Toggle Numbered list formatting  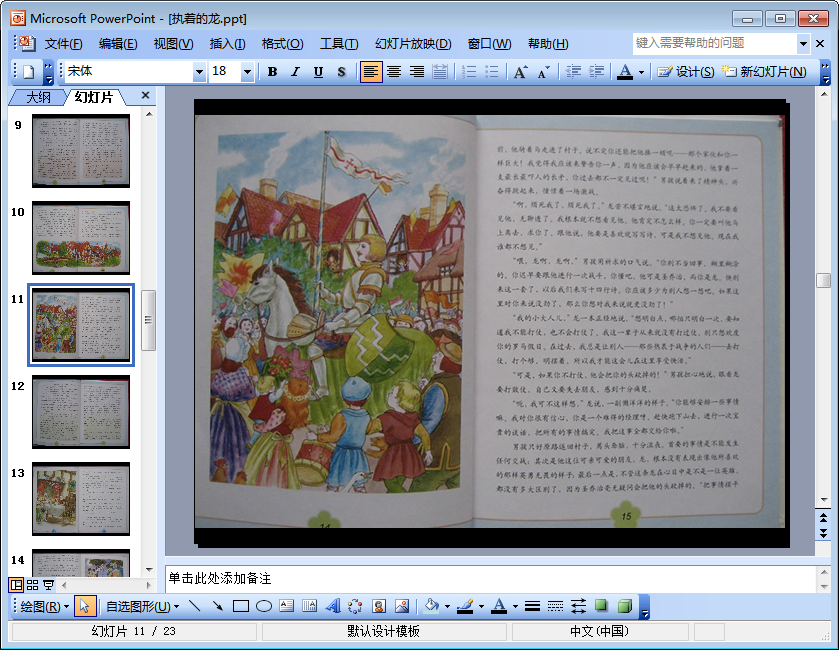pos(469,72)
